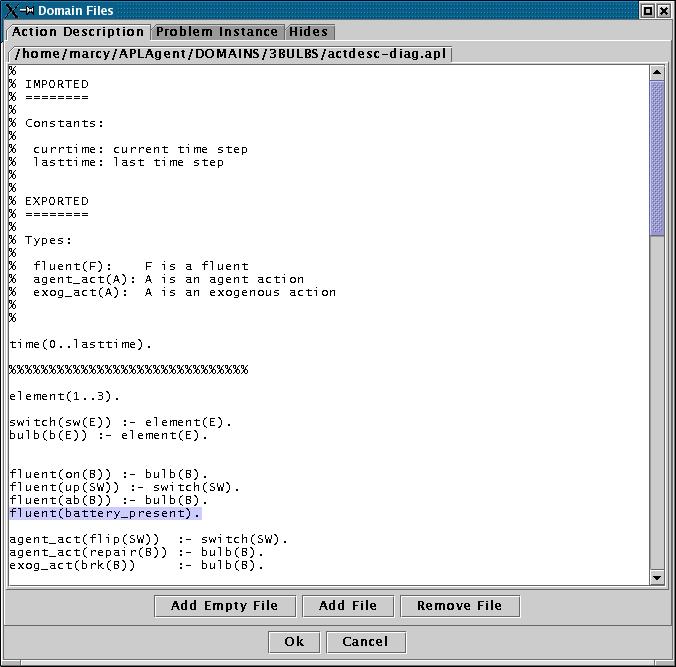Close the Domain Files window
Screen dimensions: 676x667
(665, 10)
